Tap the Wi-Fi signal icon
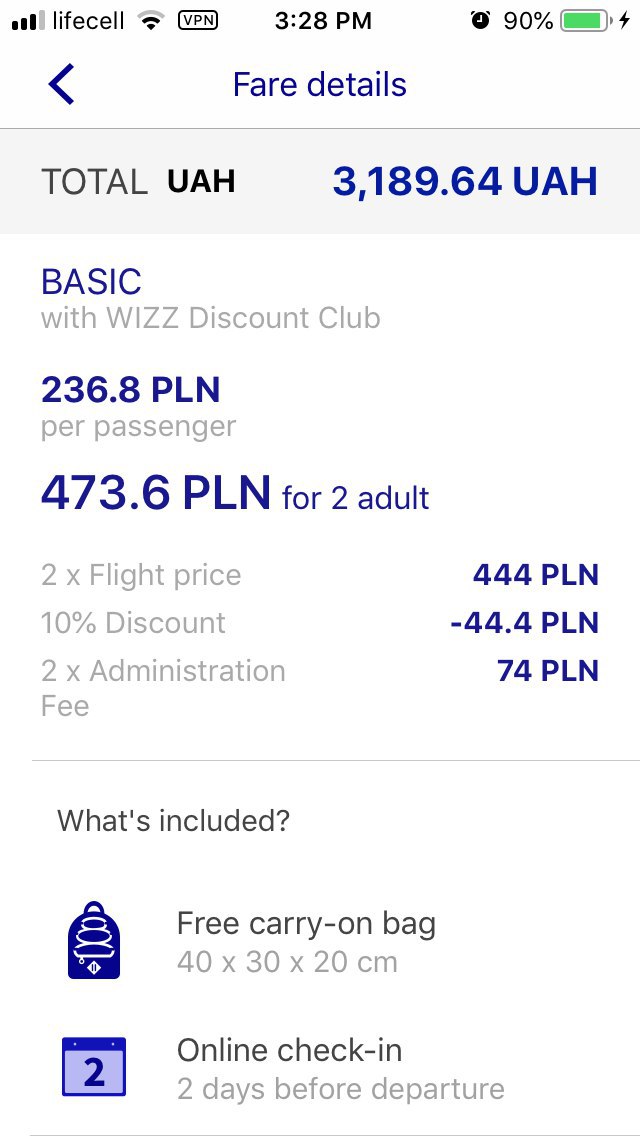Image resolution: width=640 pixels, height=1136 pixels. pyautogui.click(x=151, y=21)
